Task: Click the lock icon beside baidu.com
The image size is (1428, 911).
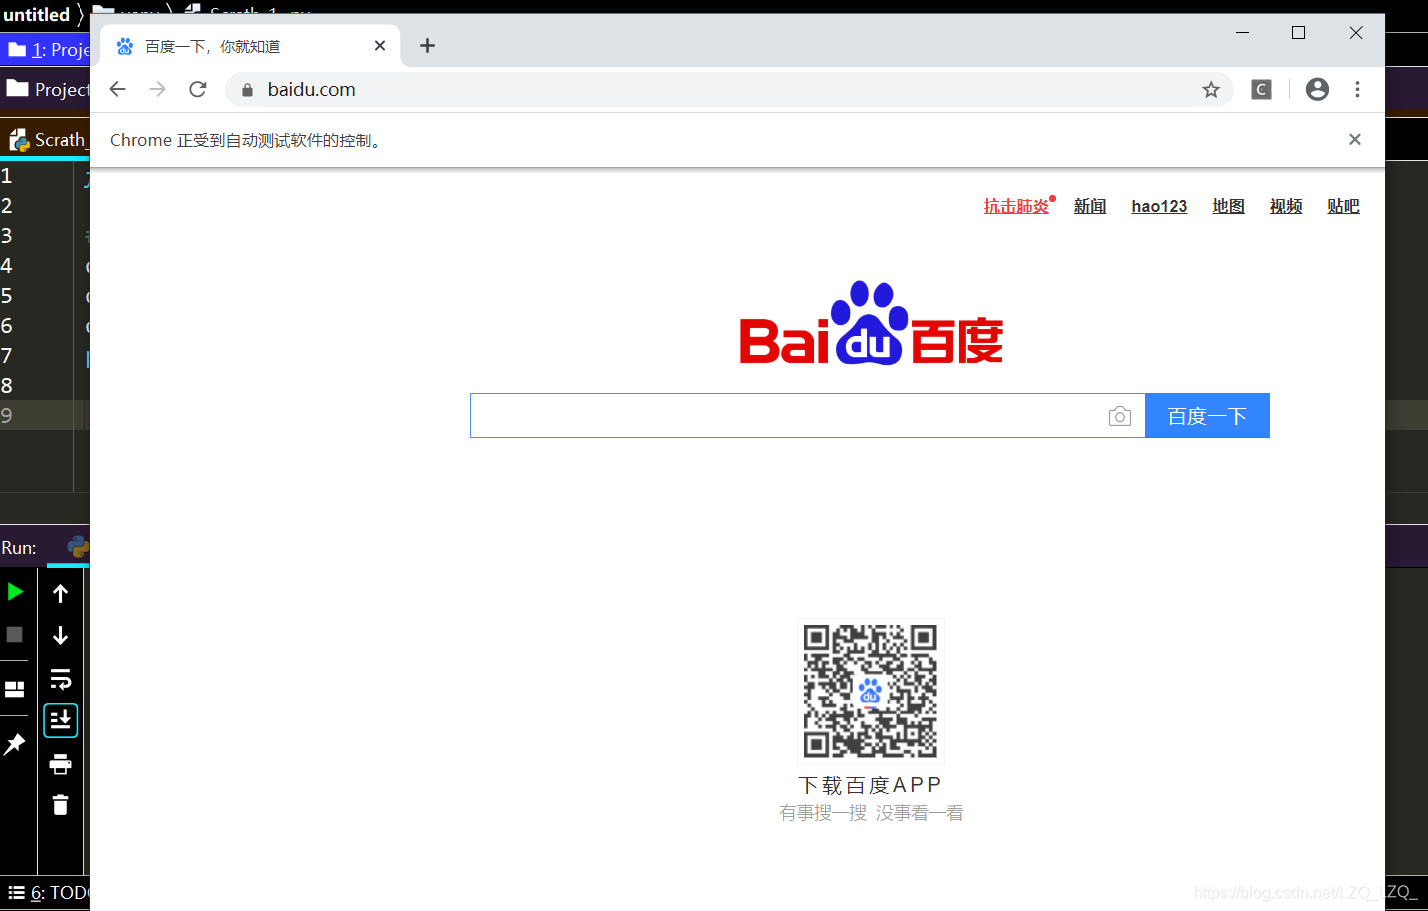Action: [247, 90]
